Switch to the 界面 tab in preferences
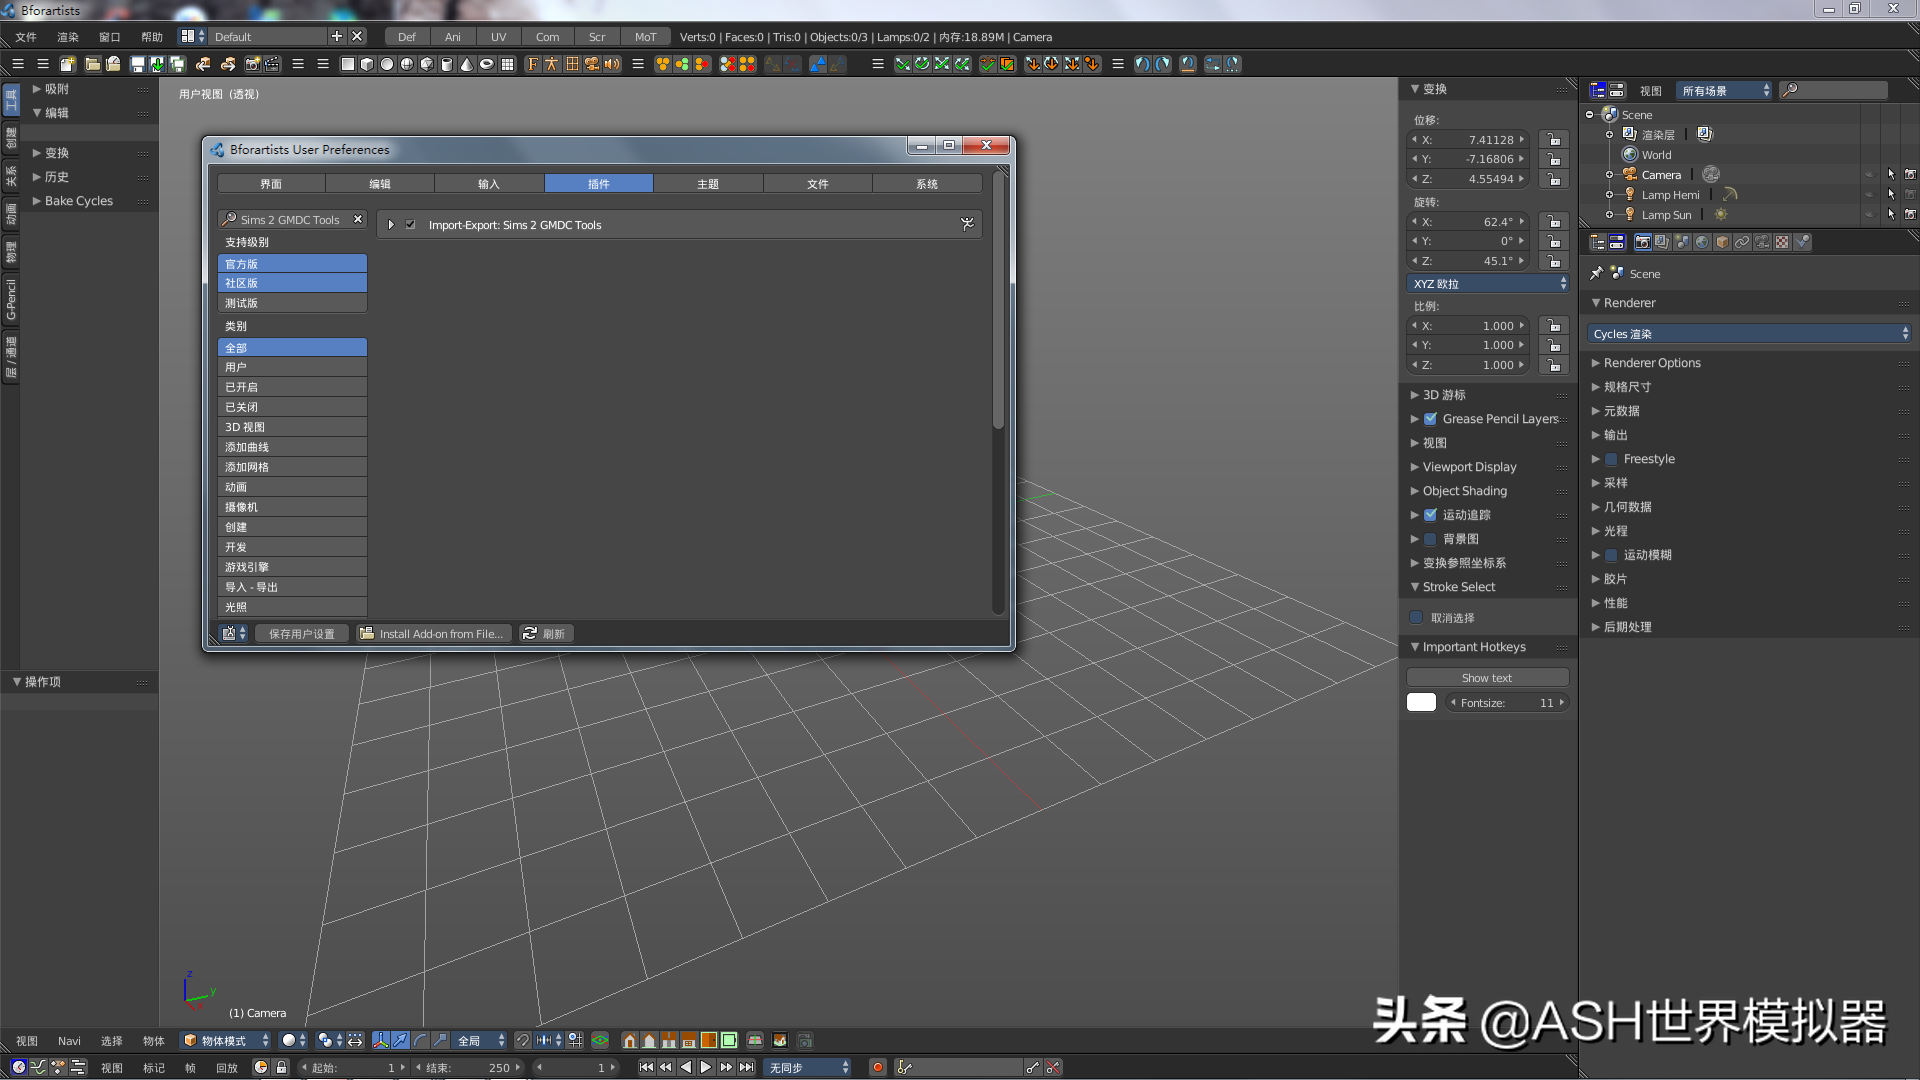 271,183
